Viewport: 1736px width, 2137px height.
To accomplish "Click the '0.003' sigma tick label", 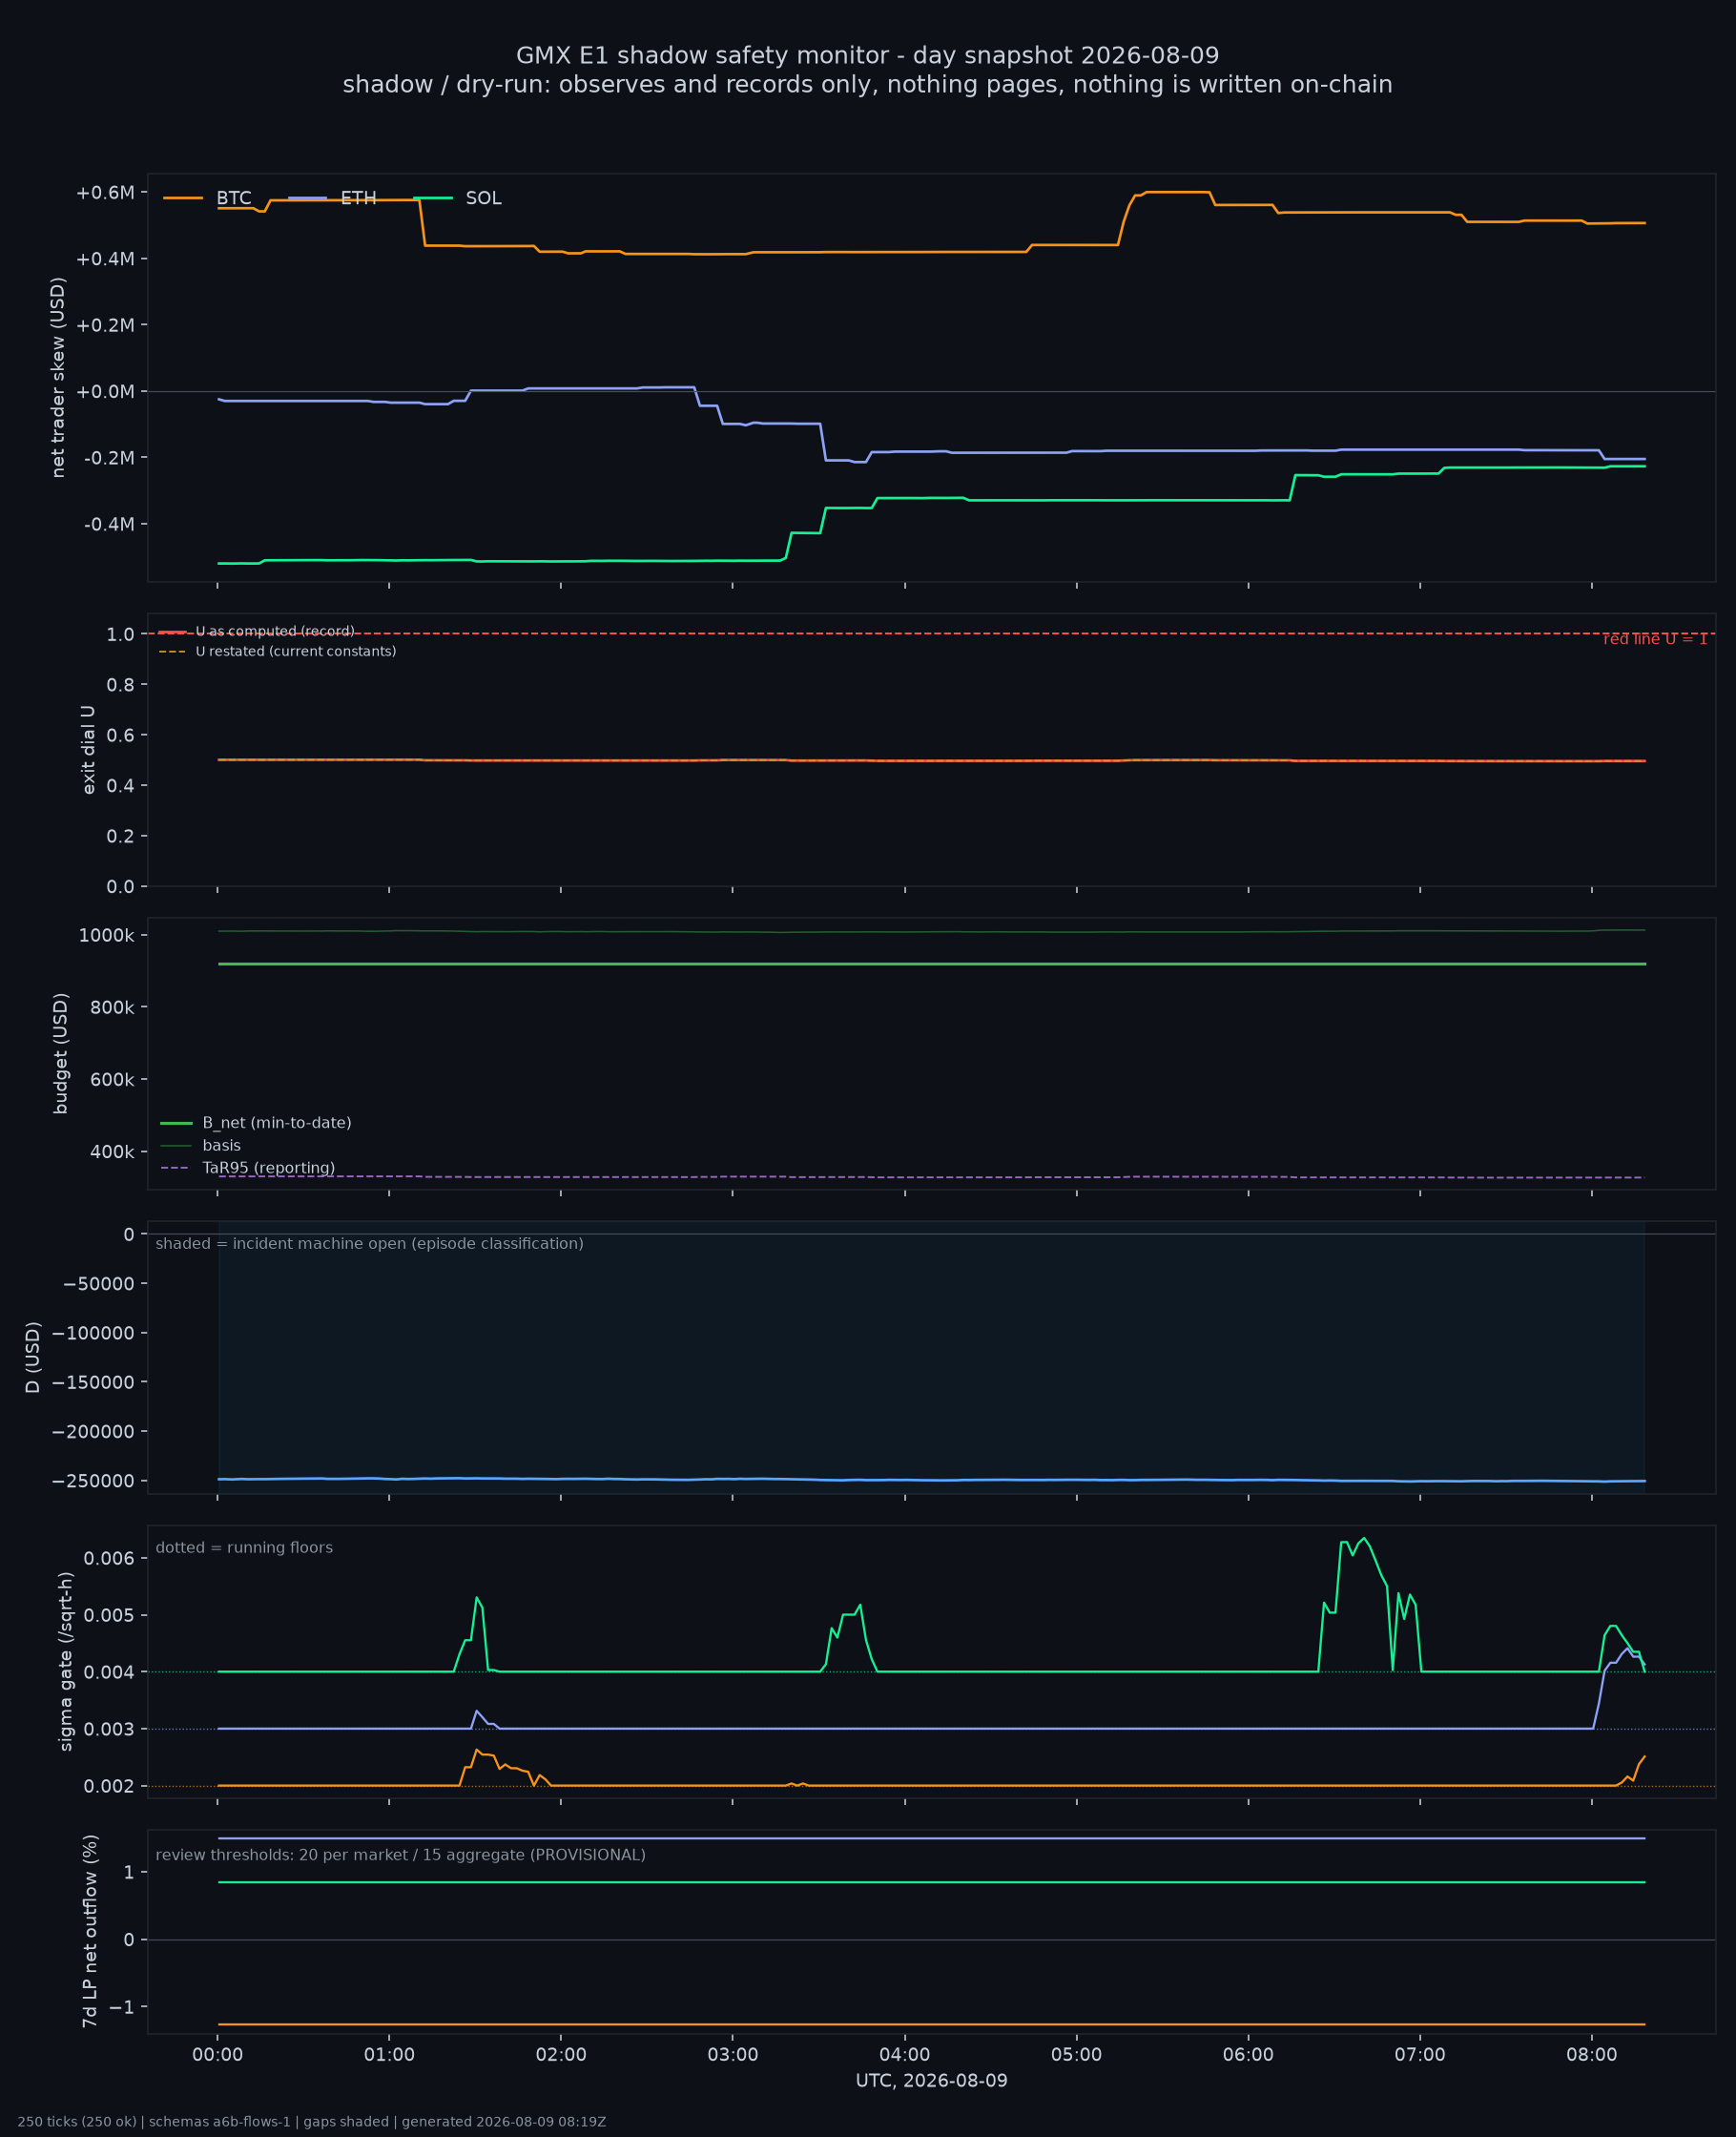I will tap(109, 1729).
